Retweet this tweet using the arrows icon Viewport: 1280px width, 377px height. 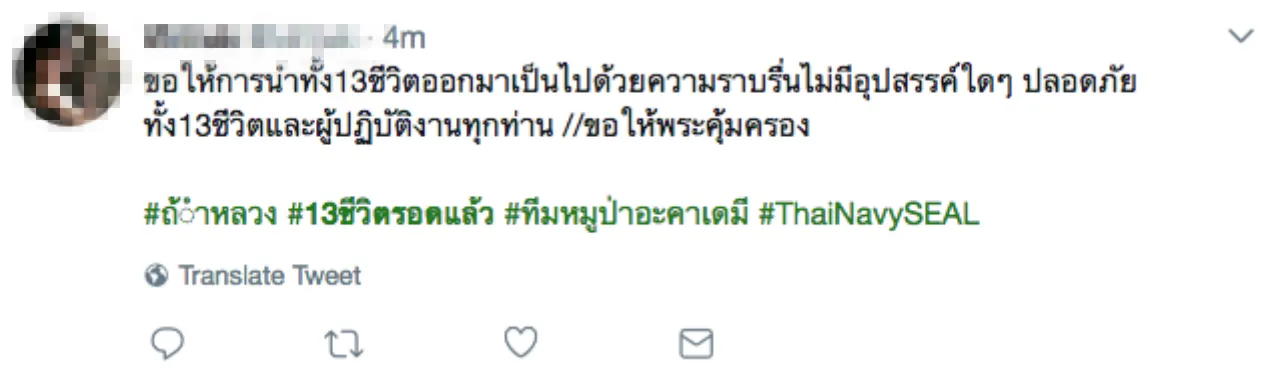tap(344, 345)
